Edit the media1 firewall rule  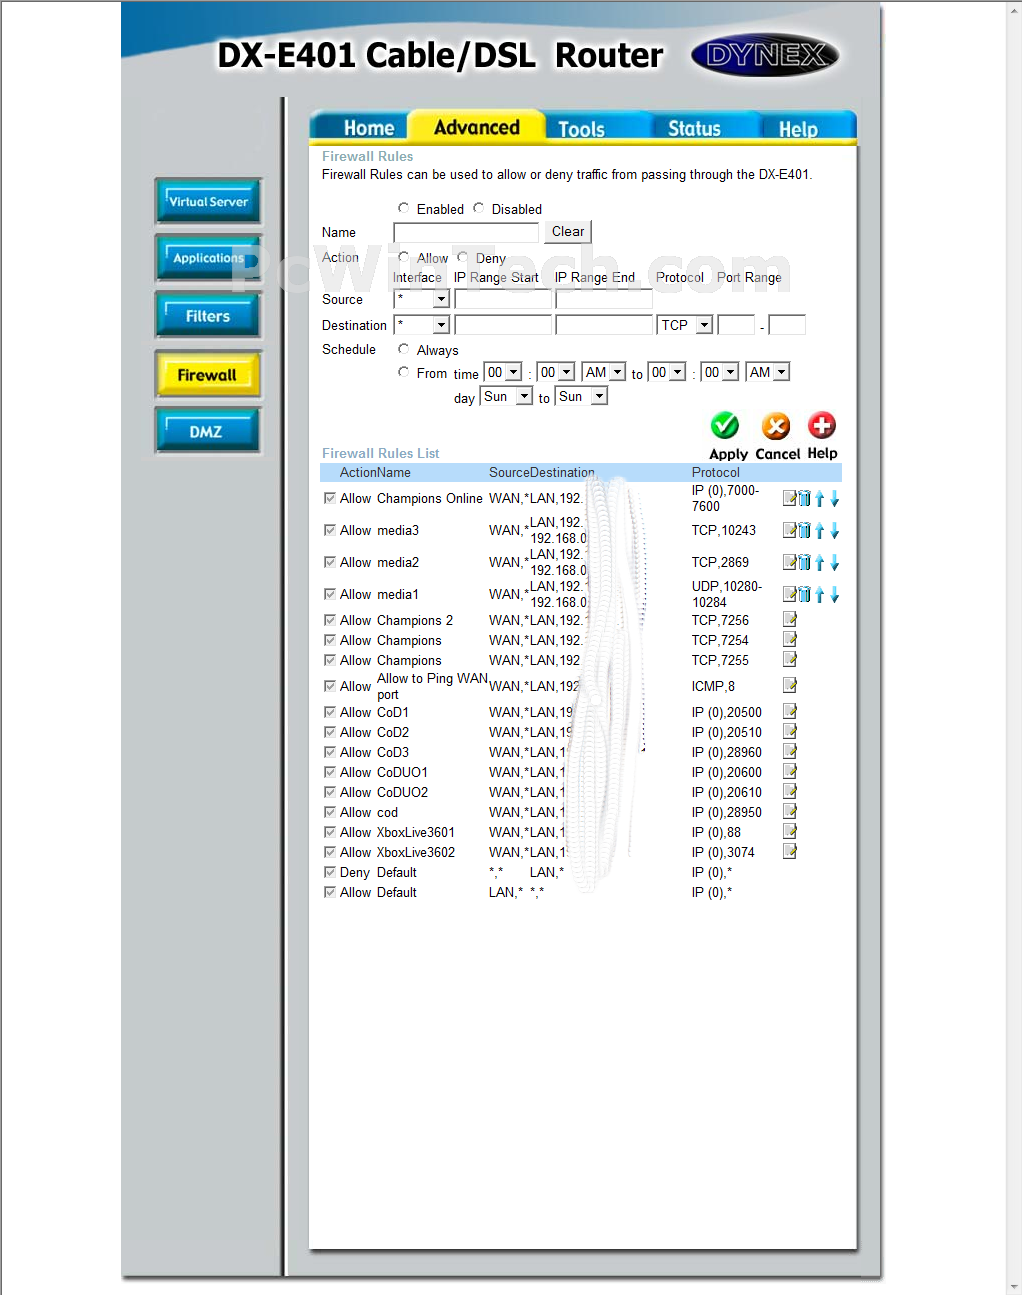point(790,594)
